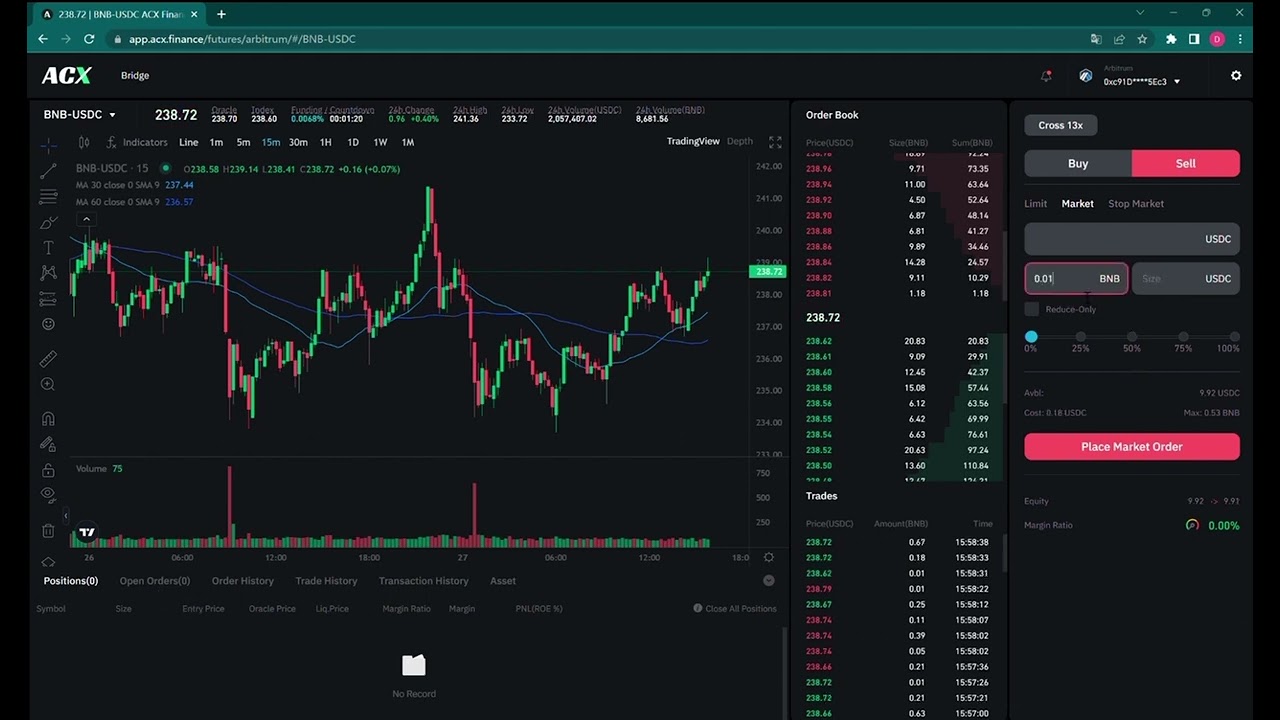The height and width of the screenshot is (720, 1280).
Task: Select the prediction and measurement tool
Action: pyautogui.click(x=48, y=298)
